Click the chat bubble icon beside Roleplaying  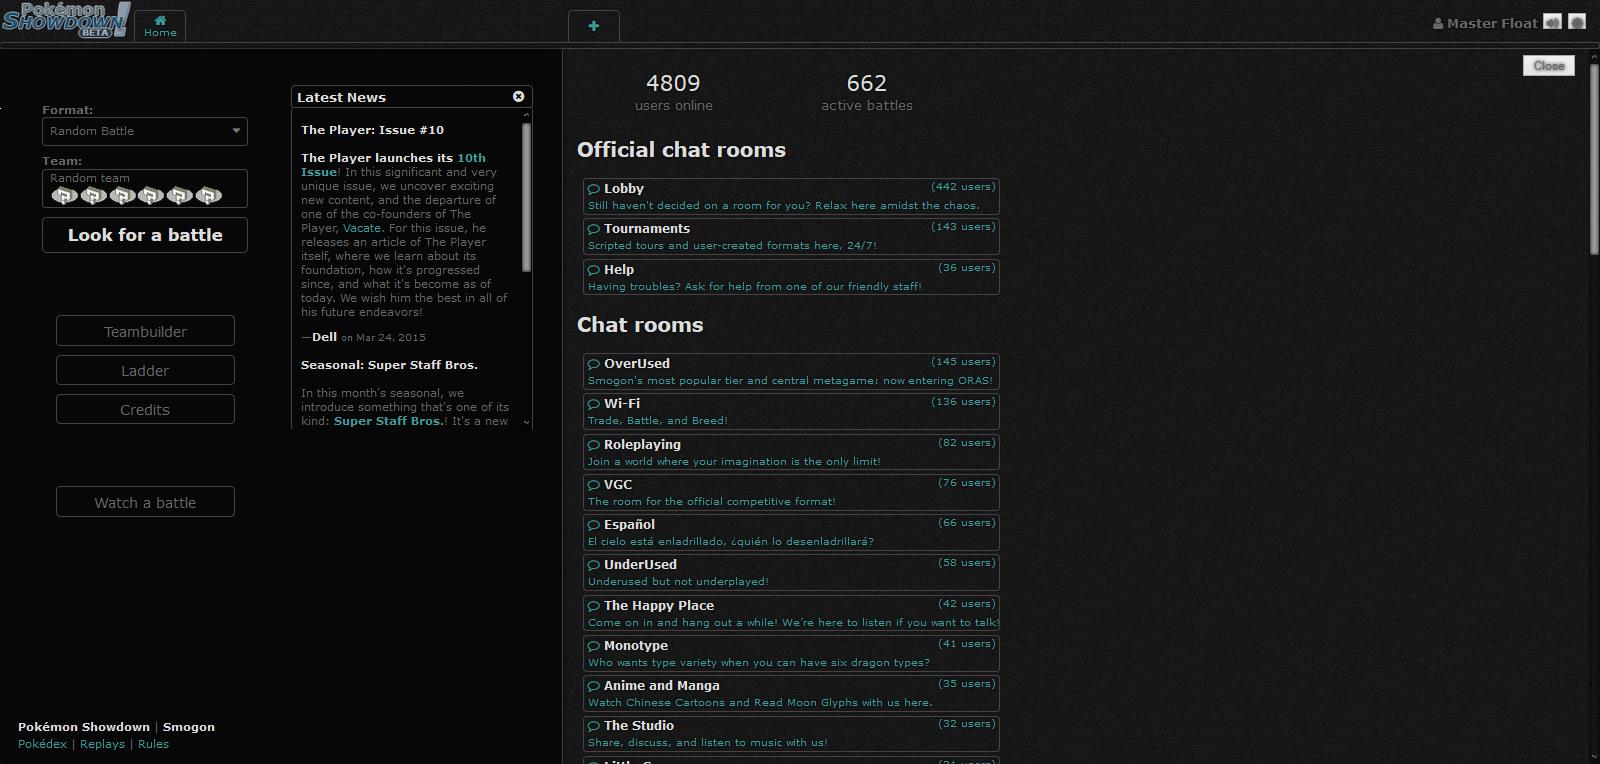(594, 445)
